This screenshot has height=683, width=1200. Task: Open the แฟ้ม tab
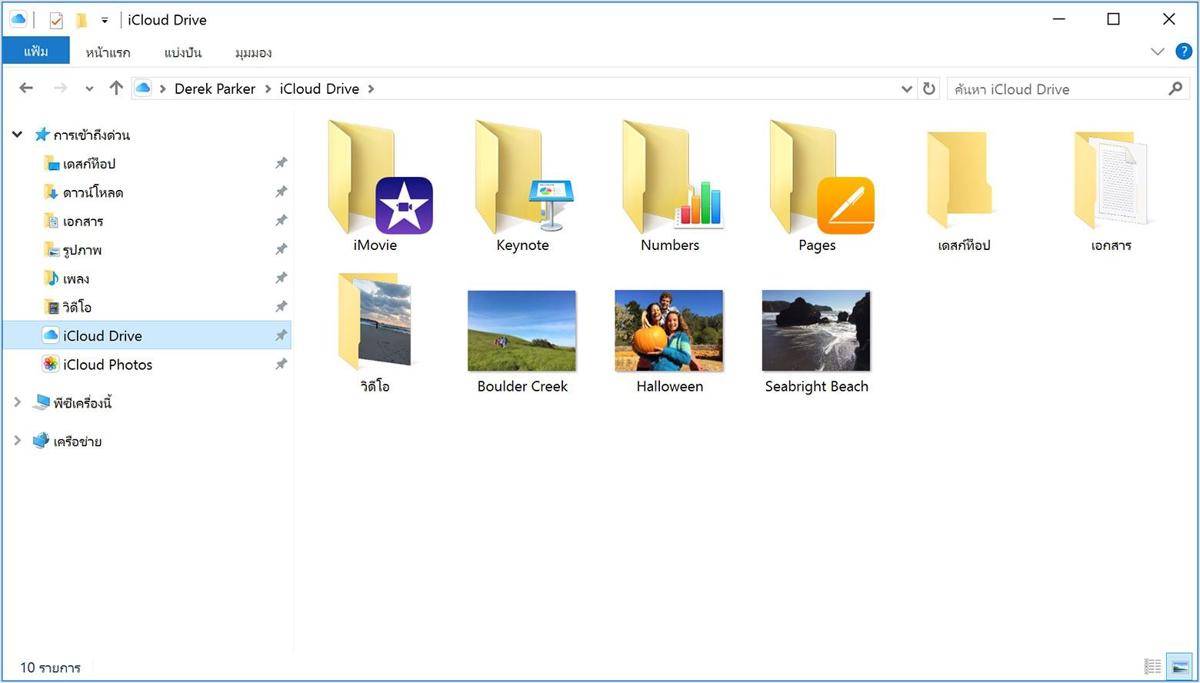pos(36,51)
